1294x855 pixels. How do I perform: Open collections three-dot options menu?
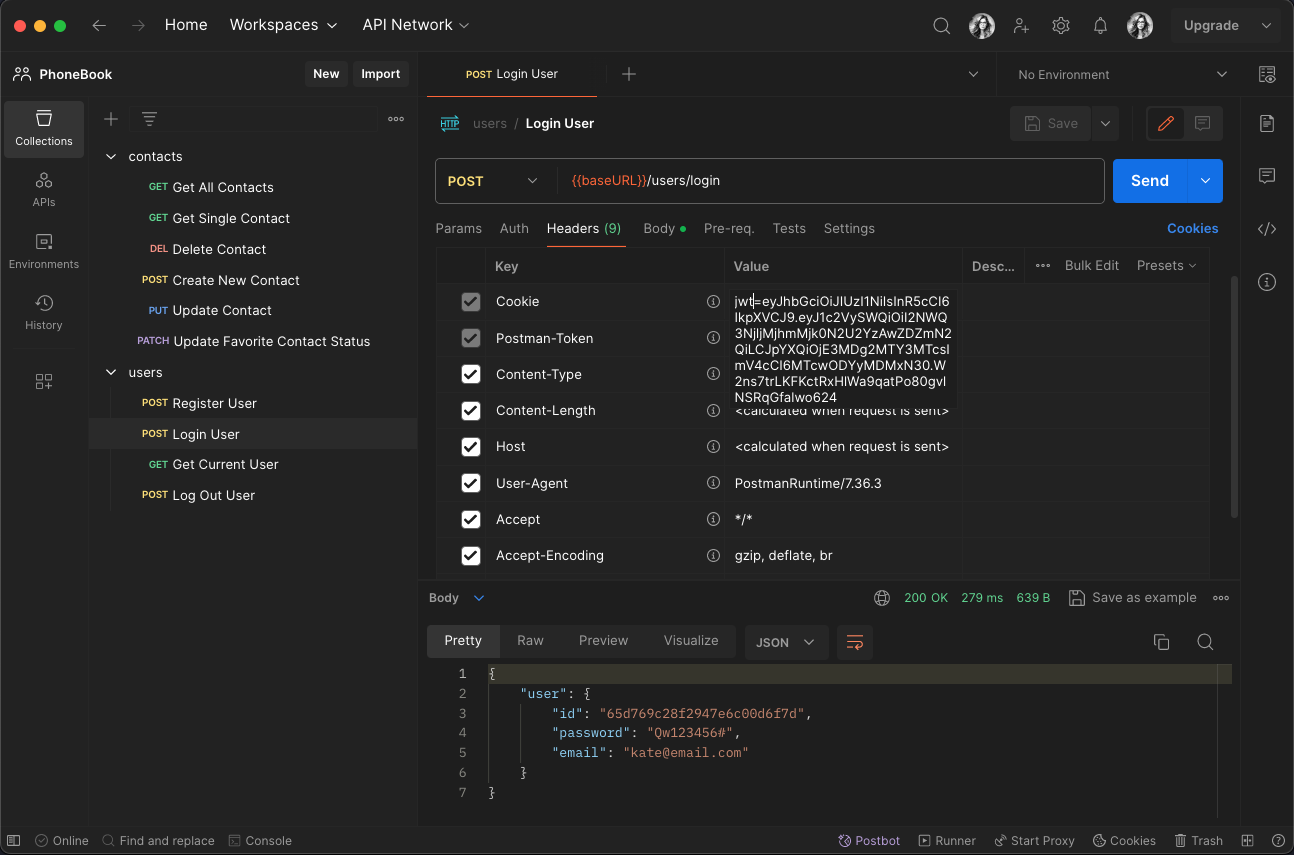[396, 119]
